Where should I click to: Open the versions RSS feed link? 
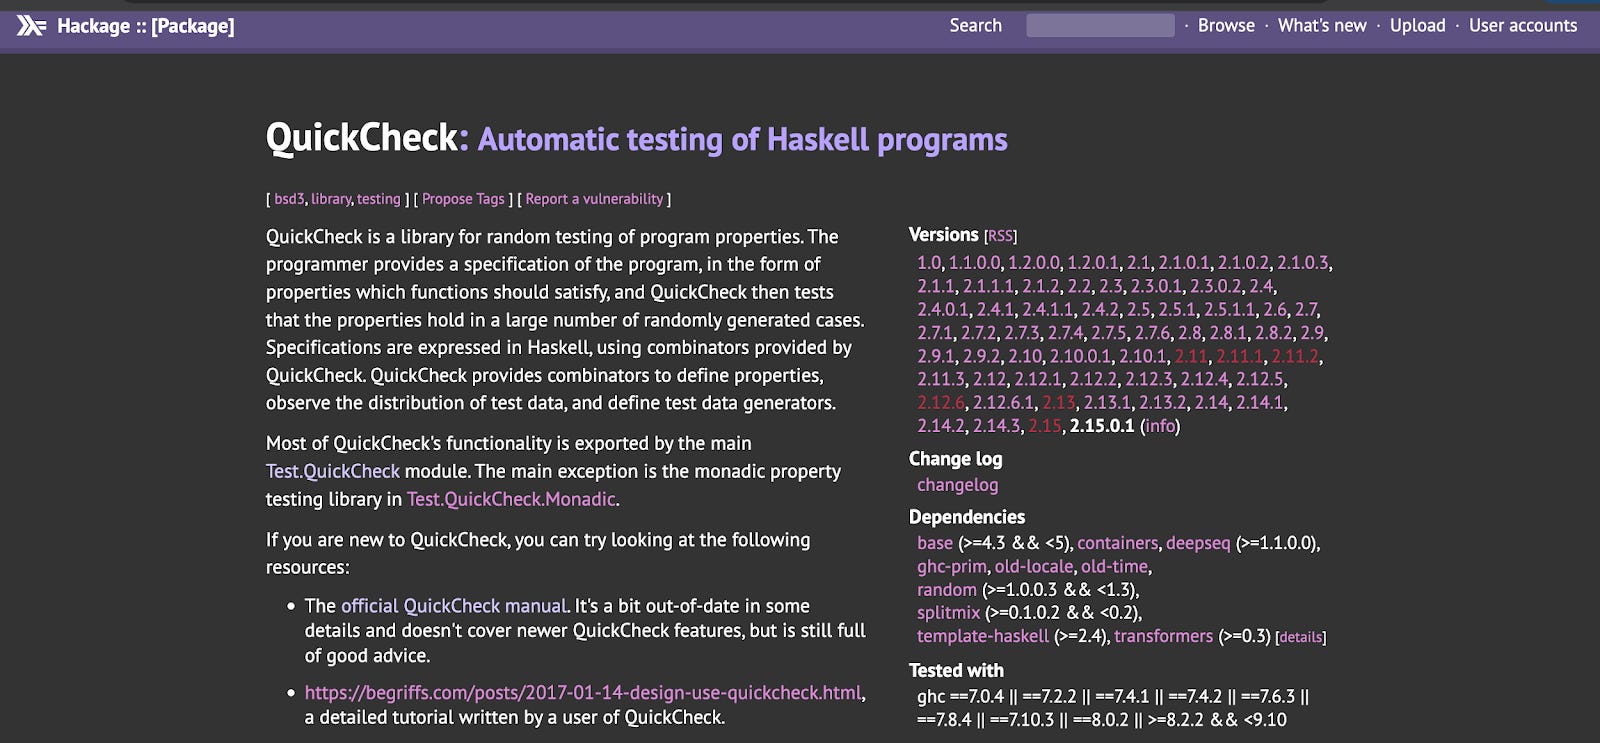[x=1000, y=236]
